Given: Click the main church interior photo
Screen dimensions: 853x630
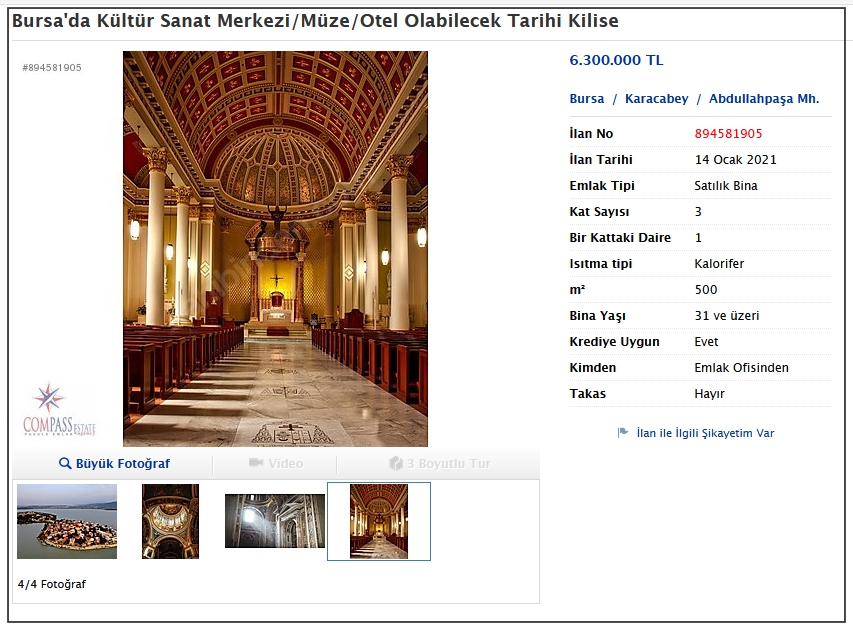Looking at the screenshot, I should pos(275,248).
